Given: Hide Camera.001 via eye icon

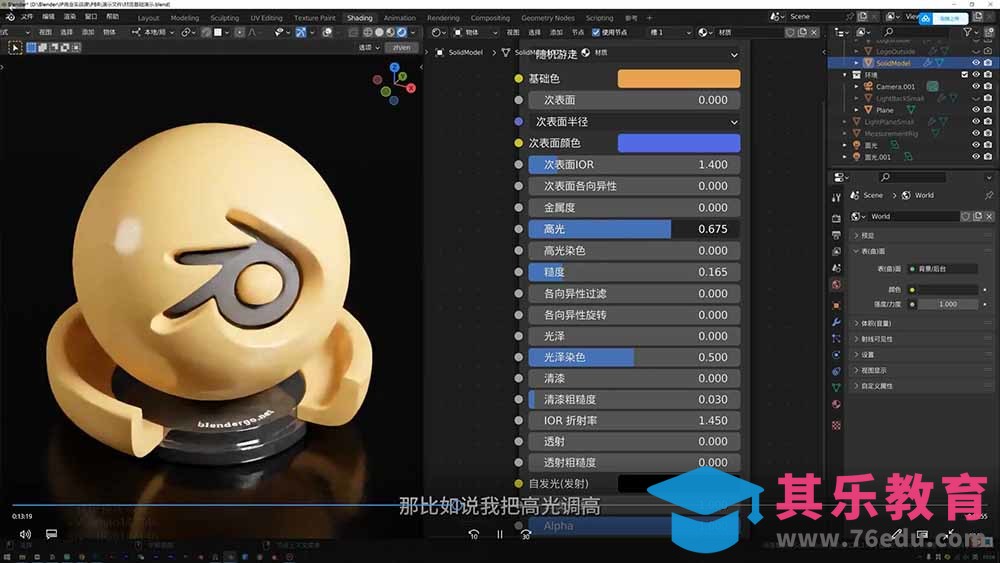Looking at the screenshot, I should 976,86.
